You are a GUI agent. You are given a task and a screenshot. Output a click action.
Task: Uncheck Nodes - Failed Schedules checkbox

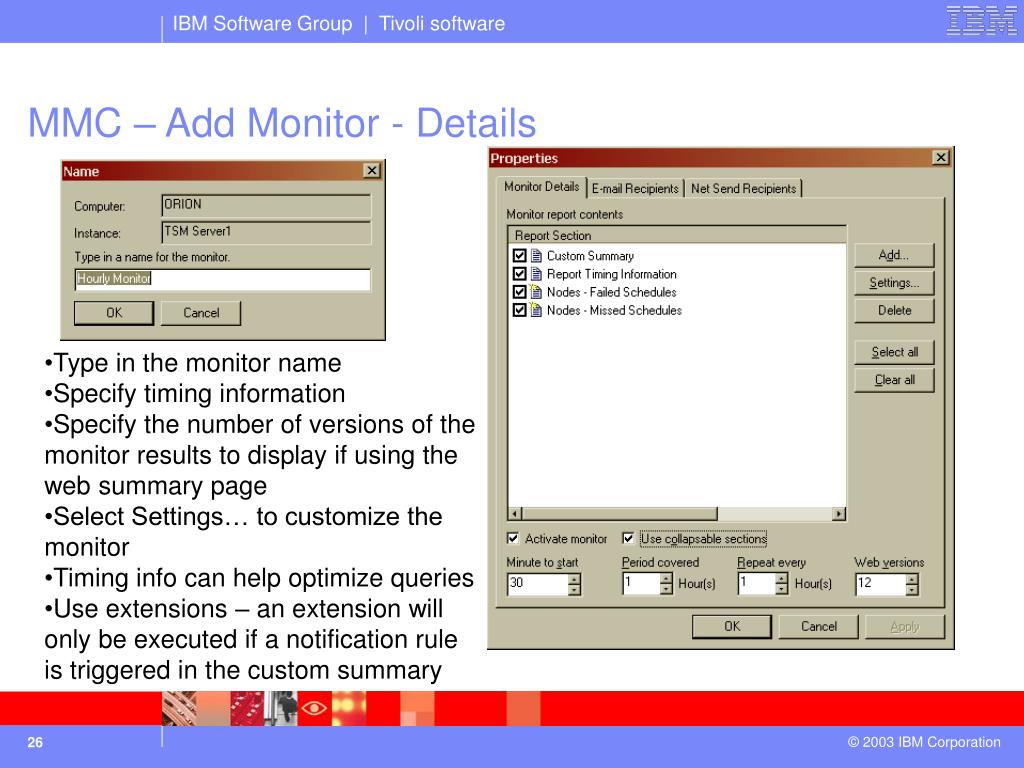pos(520,292)
